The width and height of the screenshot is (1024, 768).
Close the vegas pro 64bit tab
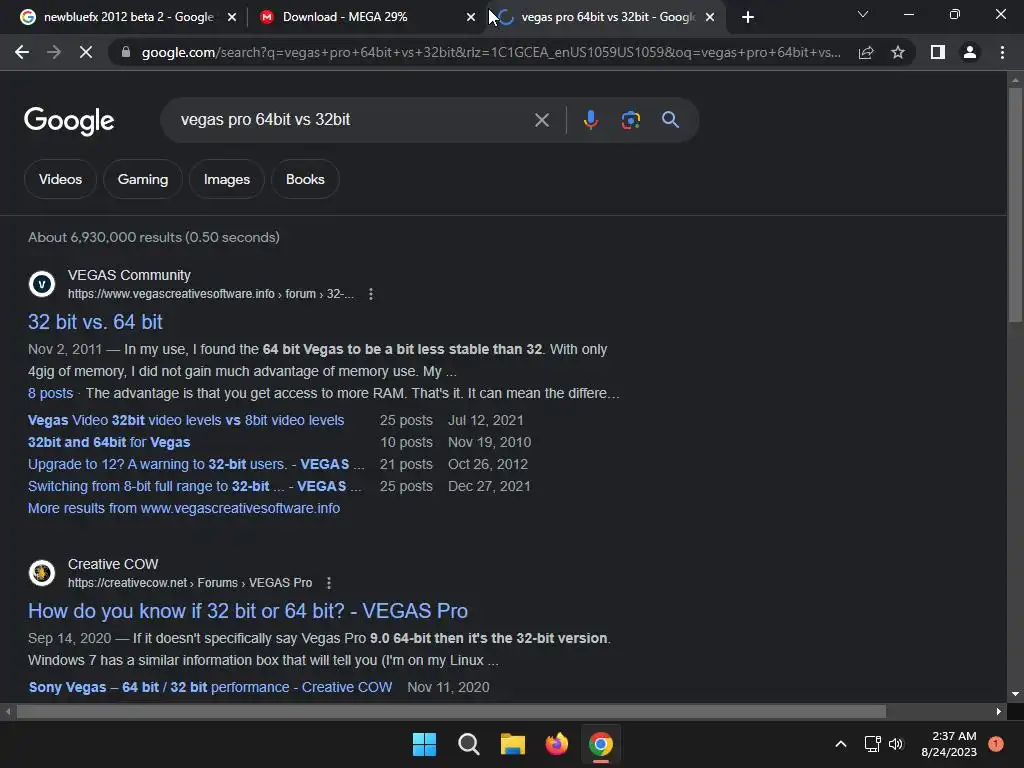click(710, 17)
